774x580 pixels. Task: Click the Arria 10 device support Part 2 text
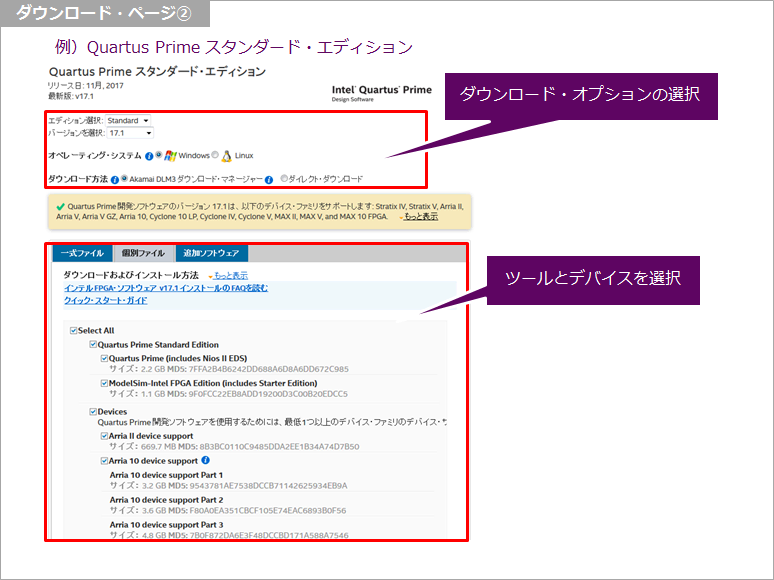click(x=166, y=500)
